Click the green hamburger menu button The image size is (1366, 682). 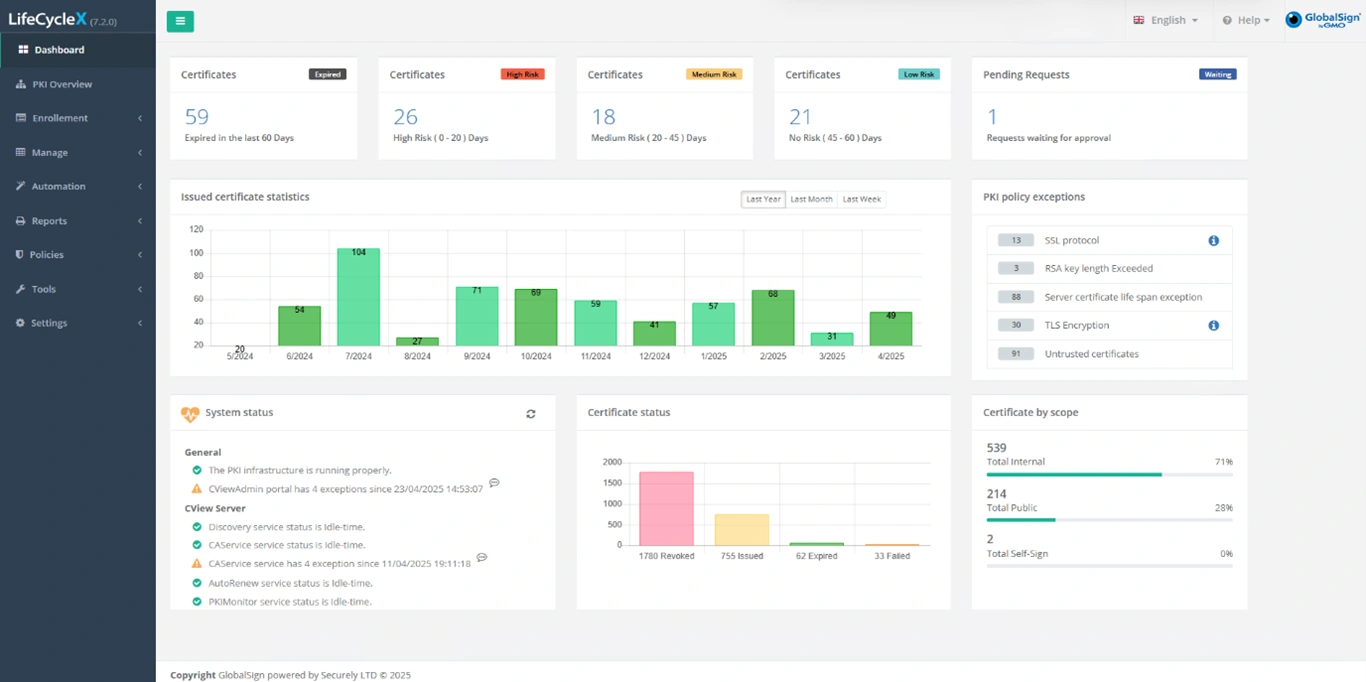180,21
